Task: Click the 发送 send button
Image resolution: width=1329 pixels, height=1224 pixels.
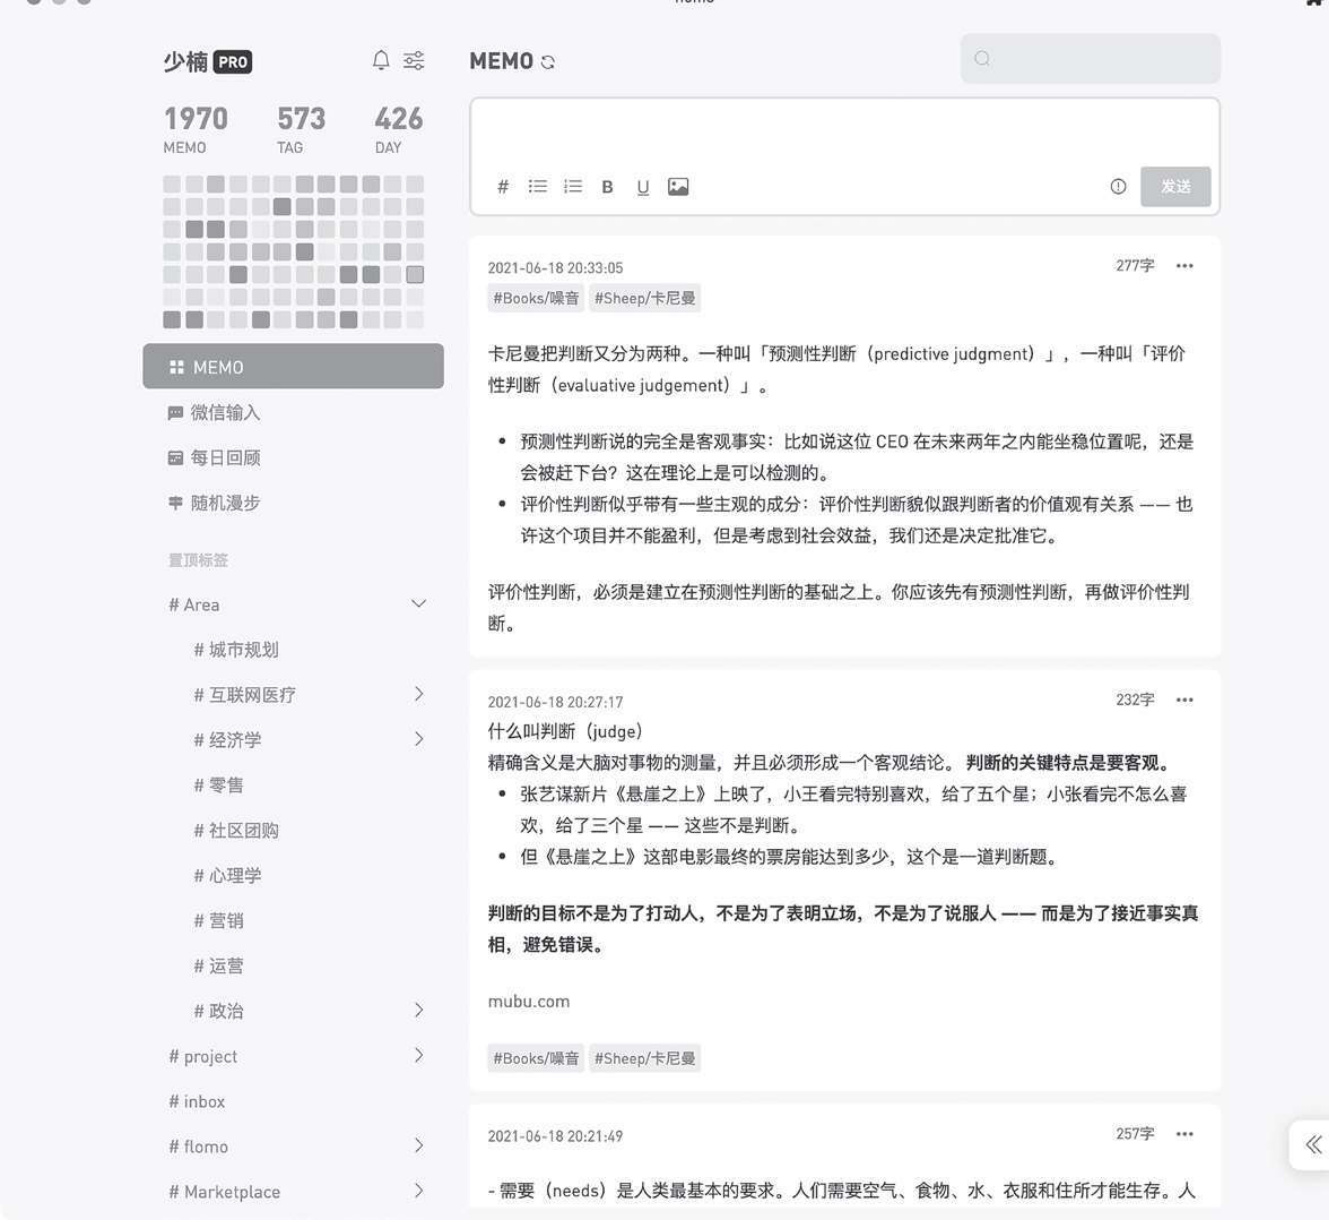Action: (x=1175, y=187)
